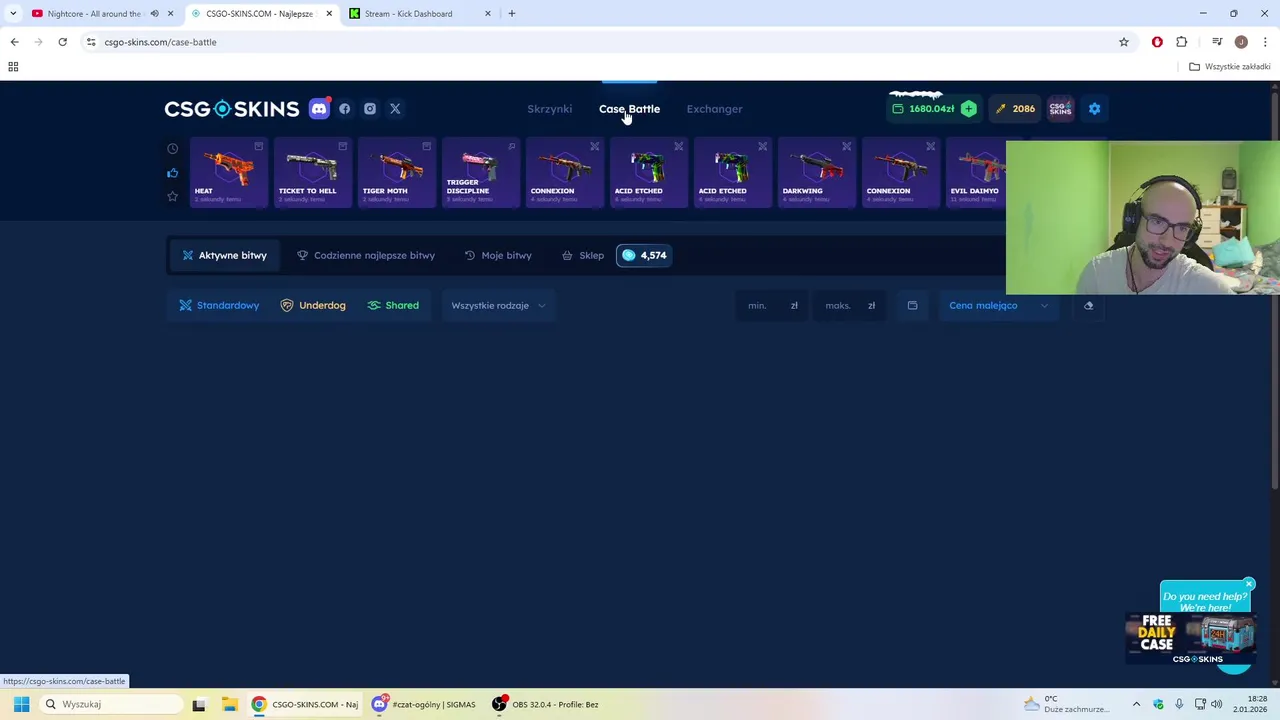Open the X (Twitter) social icon
Viewport: 1280px width, 720px height.
(x=395, y=109)
